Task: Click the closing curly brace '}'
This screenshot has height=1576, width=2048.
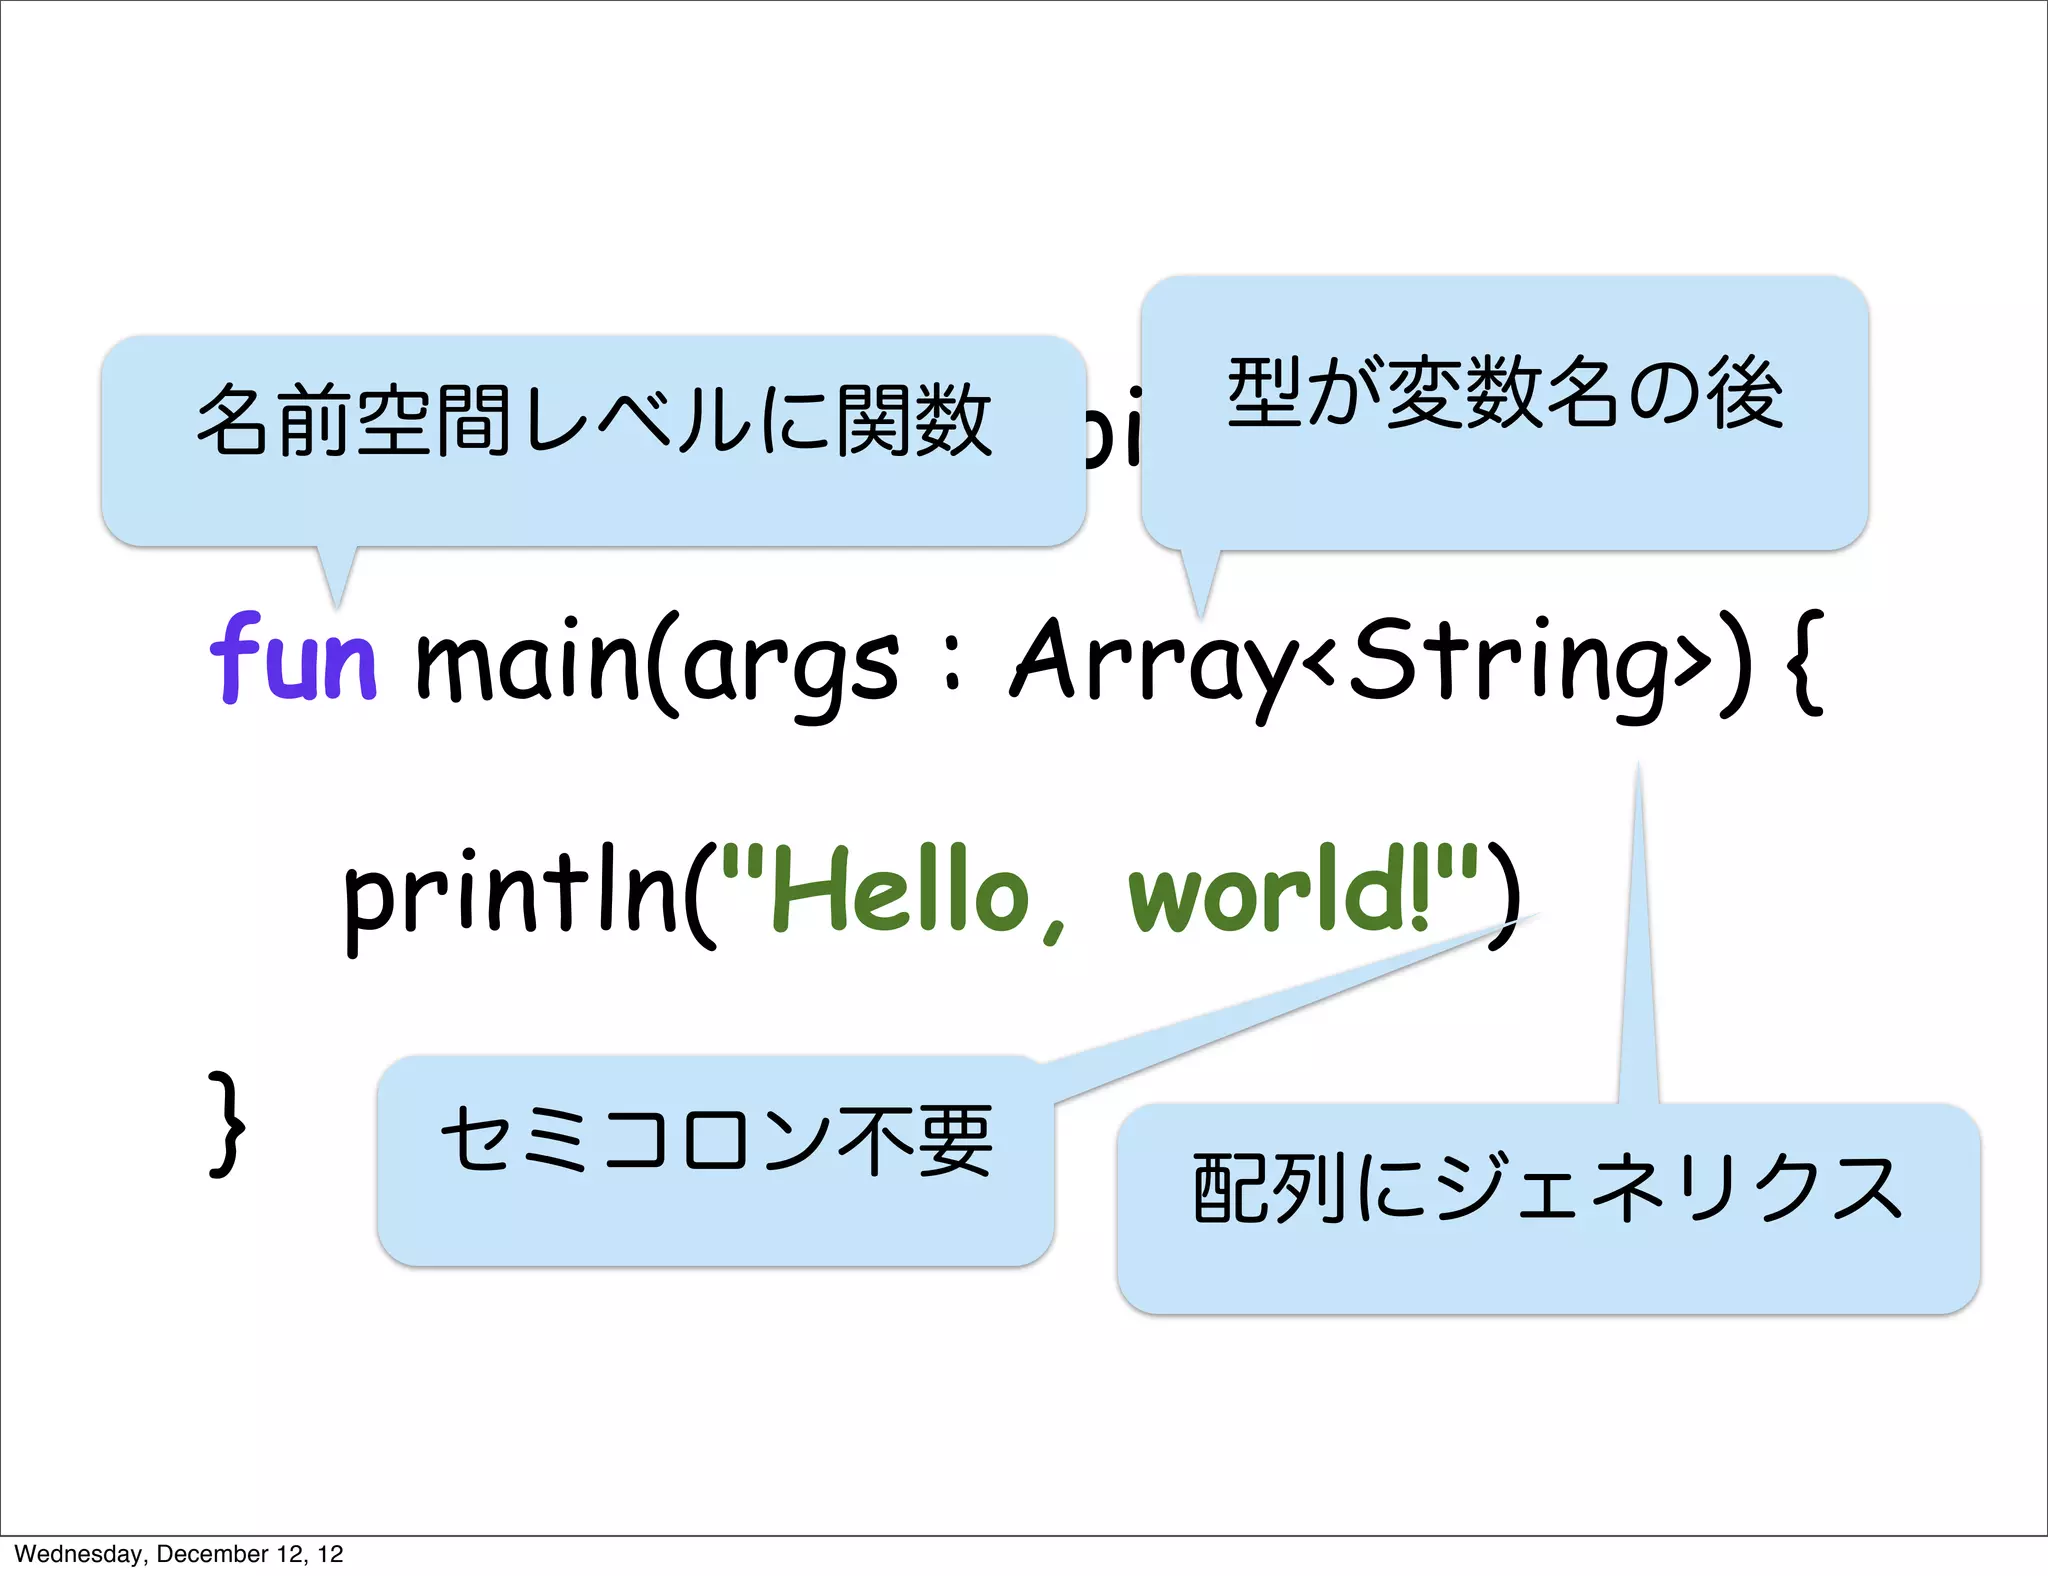Action: click(x=227, y=1124)
